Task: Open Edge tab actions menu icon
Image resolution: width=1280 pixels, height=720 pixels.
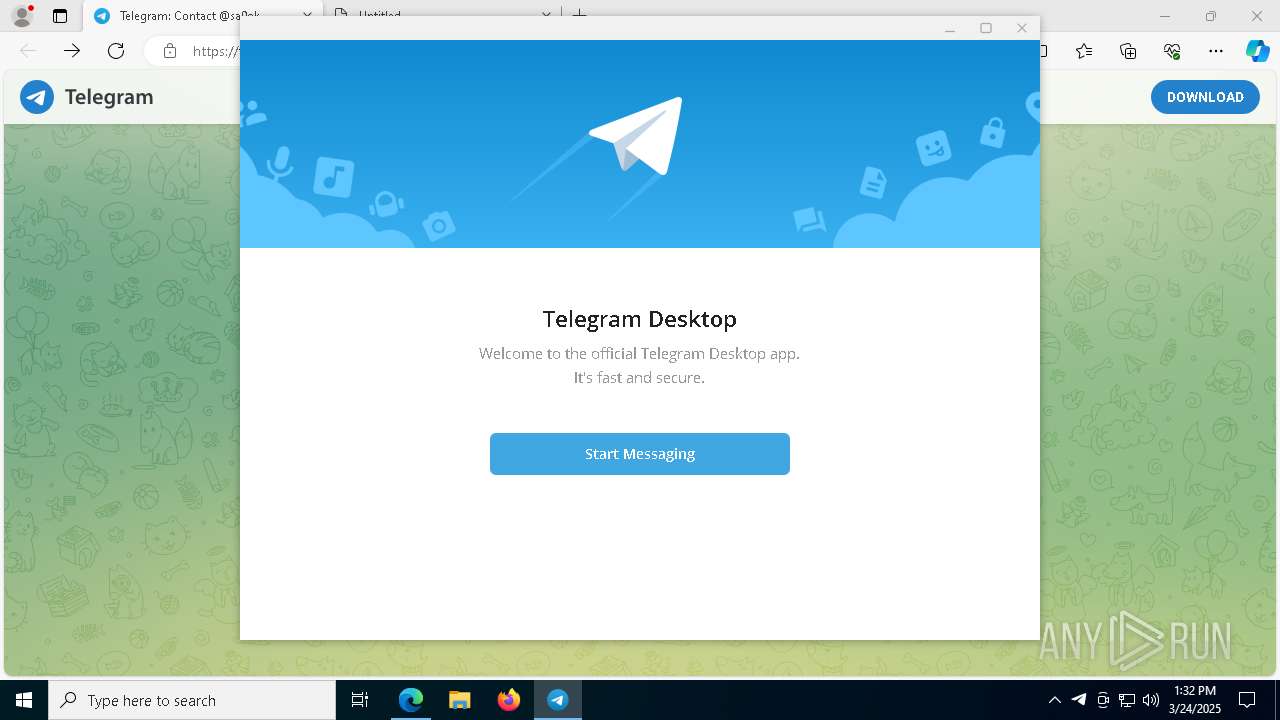Action: [x=60, y=16]
